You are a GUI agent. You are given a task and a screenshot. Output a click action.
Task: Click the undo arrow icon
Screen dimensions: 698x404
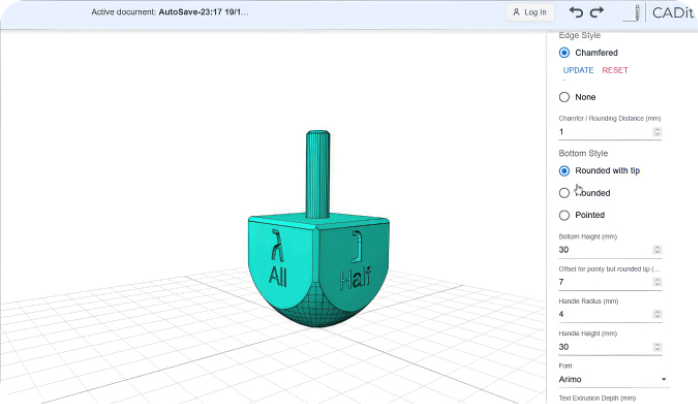pyautogui.click(x=576, y=12)
